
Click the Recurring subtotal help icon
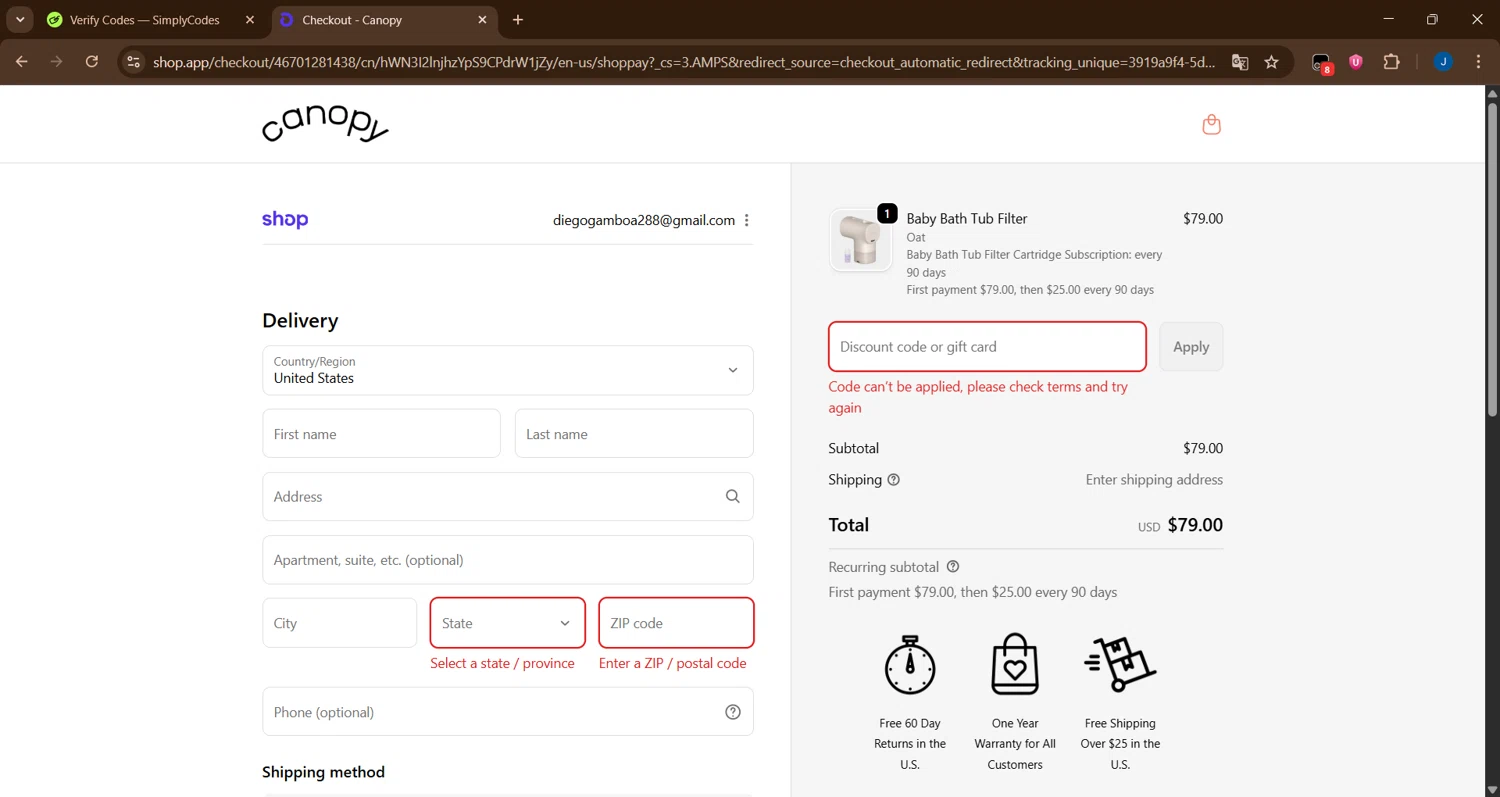click(x=953, y=567)
